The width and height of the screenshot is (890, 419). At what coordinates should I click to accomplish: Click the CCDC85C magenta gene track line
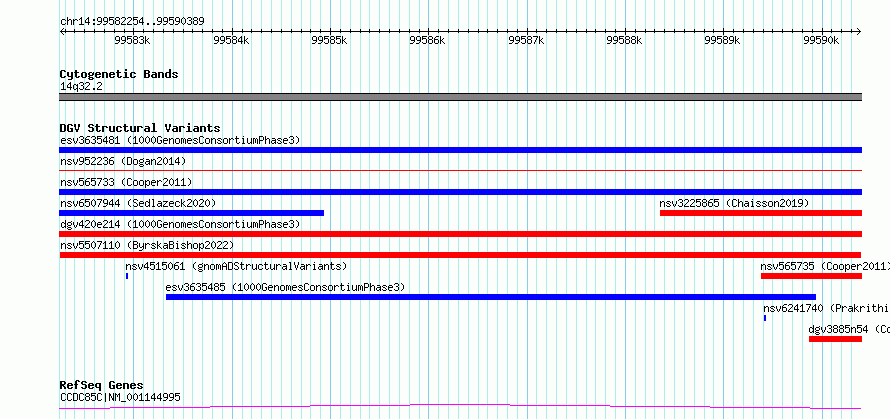(460, 407)
